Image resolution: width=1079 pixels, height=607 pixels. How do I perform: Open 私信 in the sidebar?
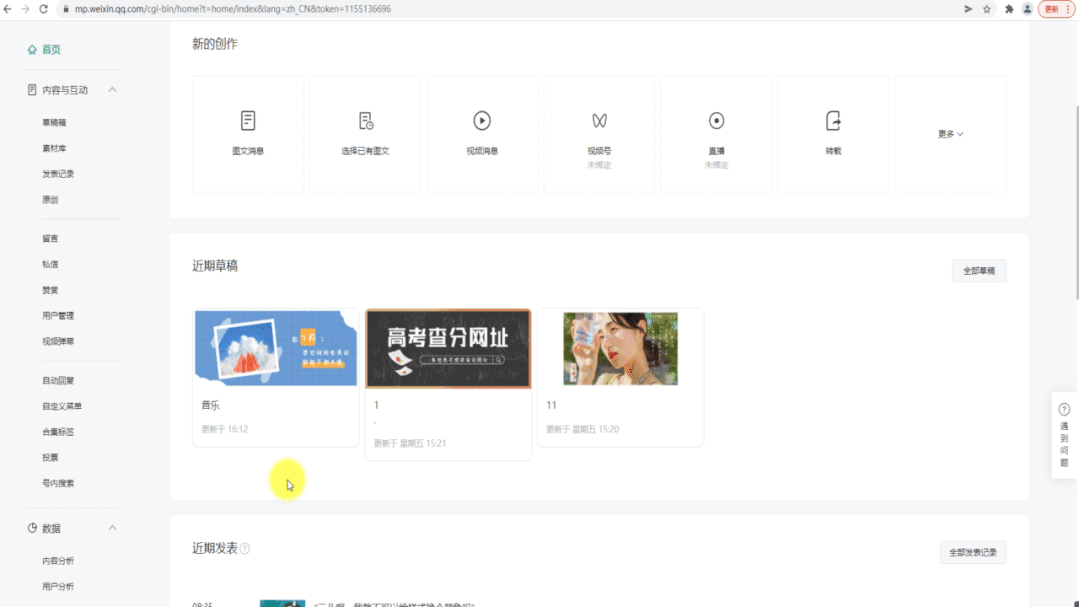coord(50,264)
